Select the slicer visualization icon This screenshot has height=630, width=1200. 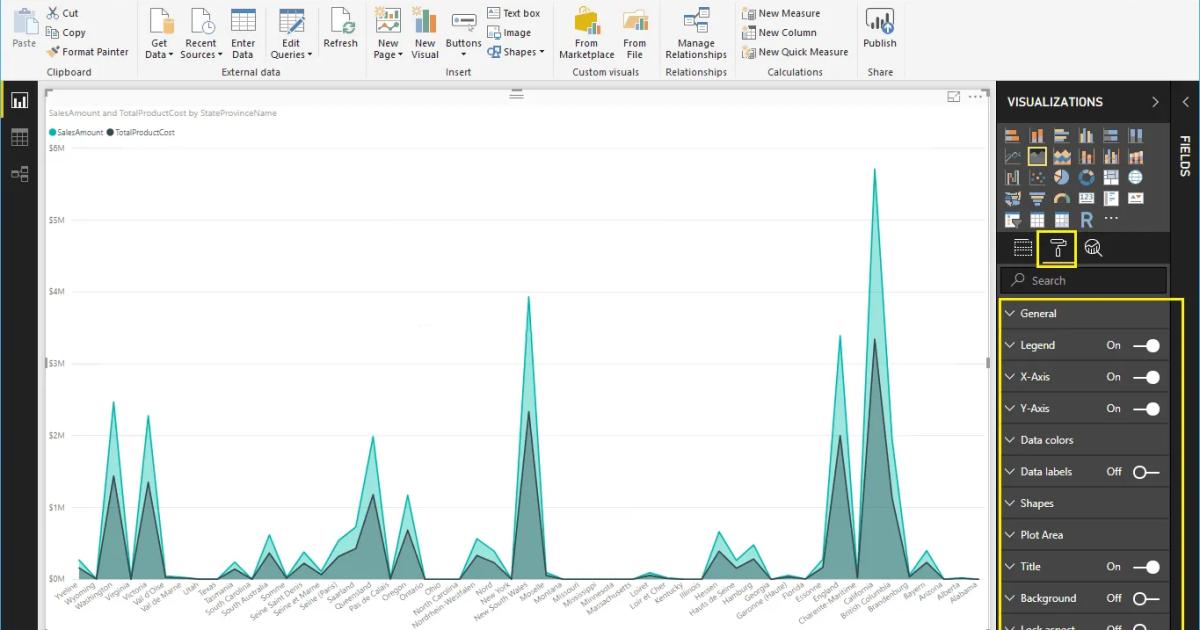(x=1012, y=219)
